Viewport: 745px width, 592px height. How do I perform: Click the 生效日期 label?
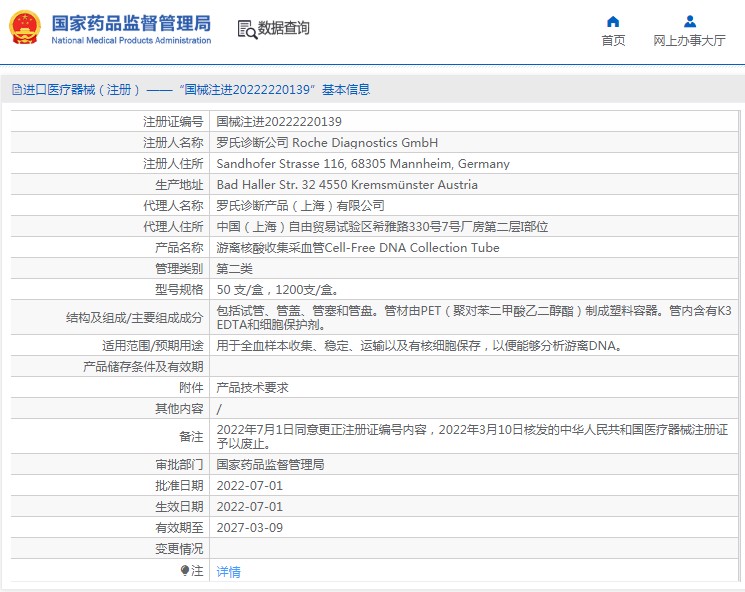(179, 506)
